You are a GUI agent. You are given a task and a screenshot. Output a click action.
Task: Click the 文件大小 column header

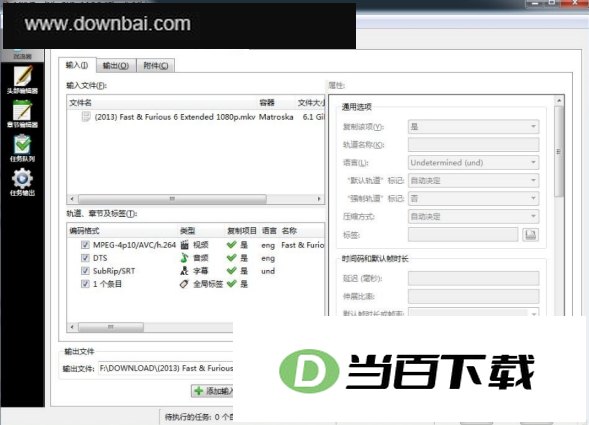(311, 103)
